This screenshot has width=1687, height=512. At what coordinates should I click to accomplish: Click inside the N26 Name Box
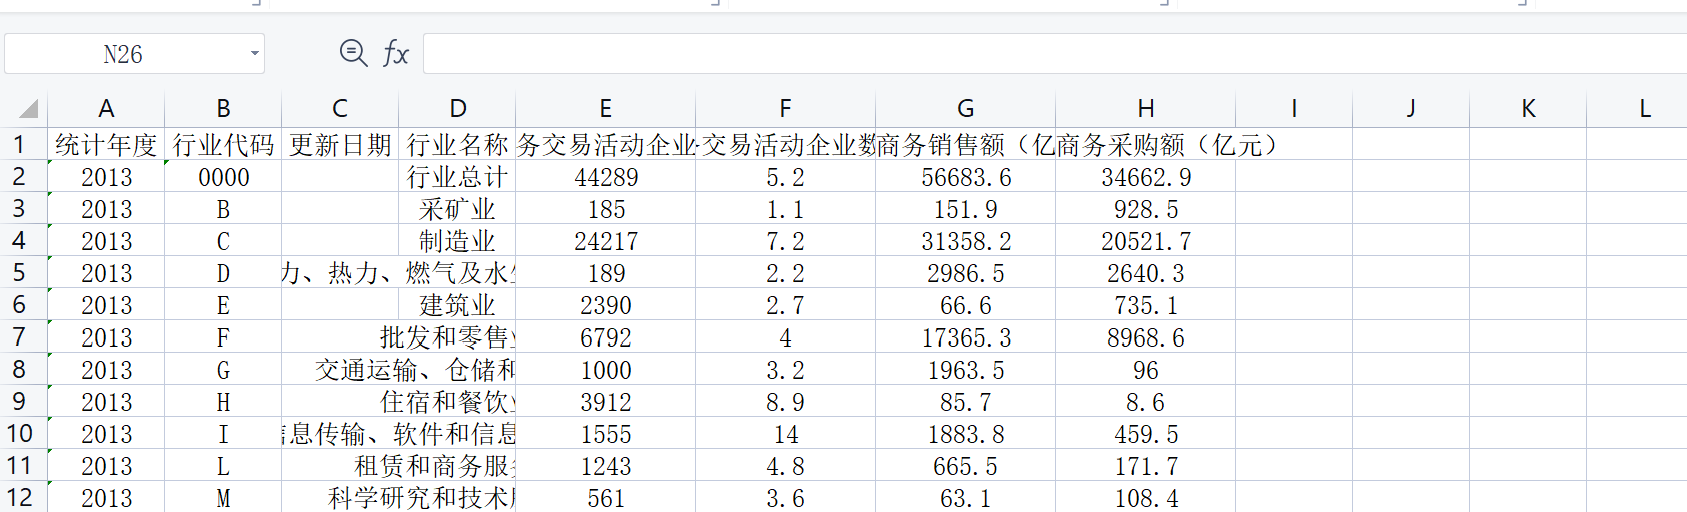(x=123, y=54)
